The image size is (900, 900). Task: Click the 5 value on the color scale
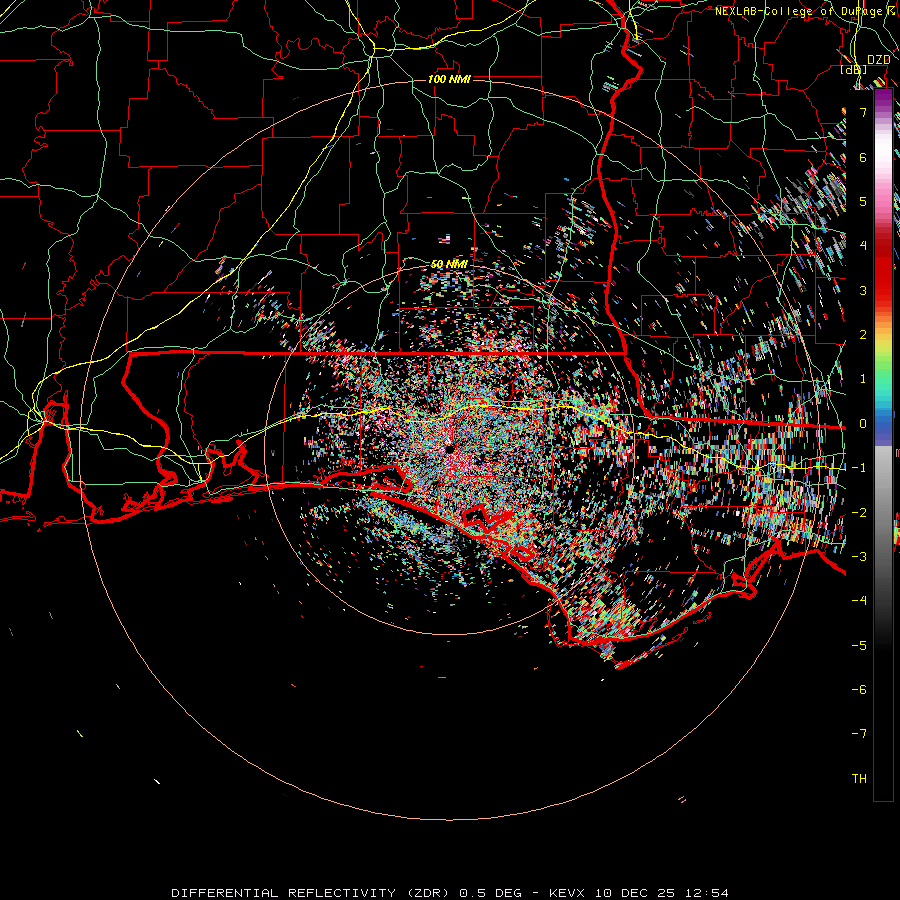pyautogui.click(x=863, y=201)
